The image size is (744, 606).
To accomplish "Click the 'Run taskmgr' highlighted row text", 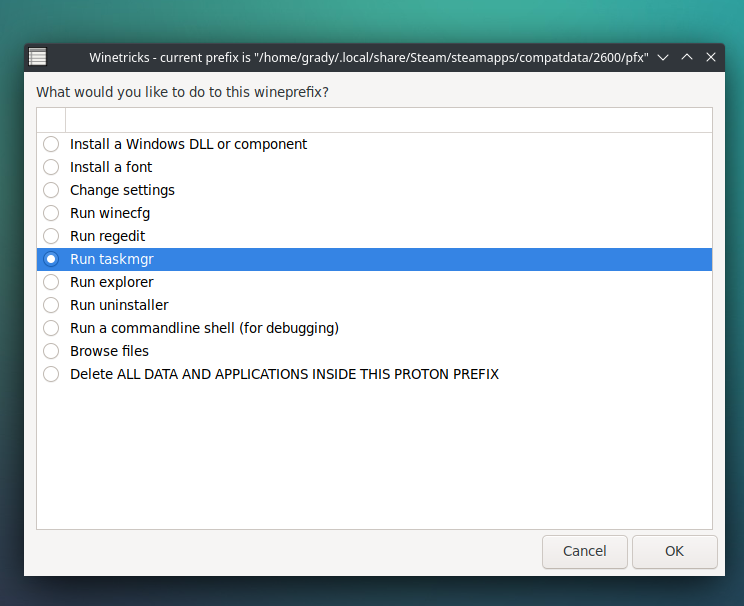I will (x=111, y=259).
